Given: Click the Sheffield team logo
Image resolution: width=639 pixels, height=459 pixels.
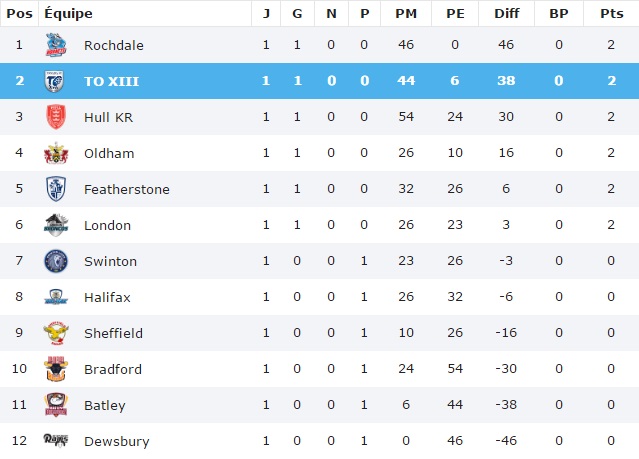Looking at the screenshot, I should click(55, 333).
